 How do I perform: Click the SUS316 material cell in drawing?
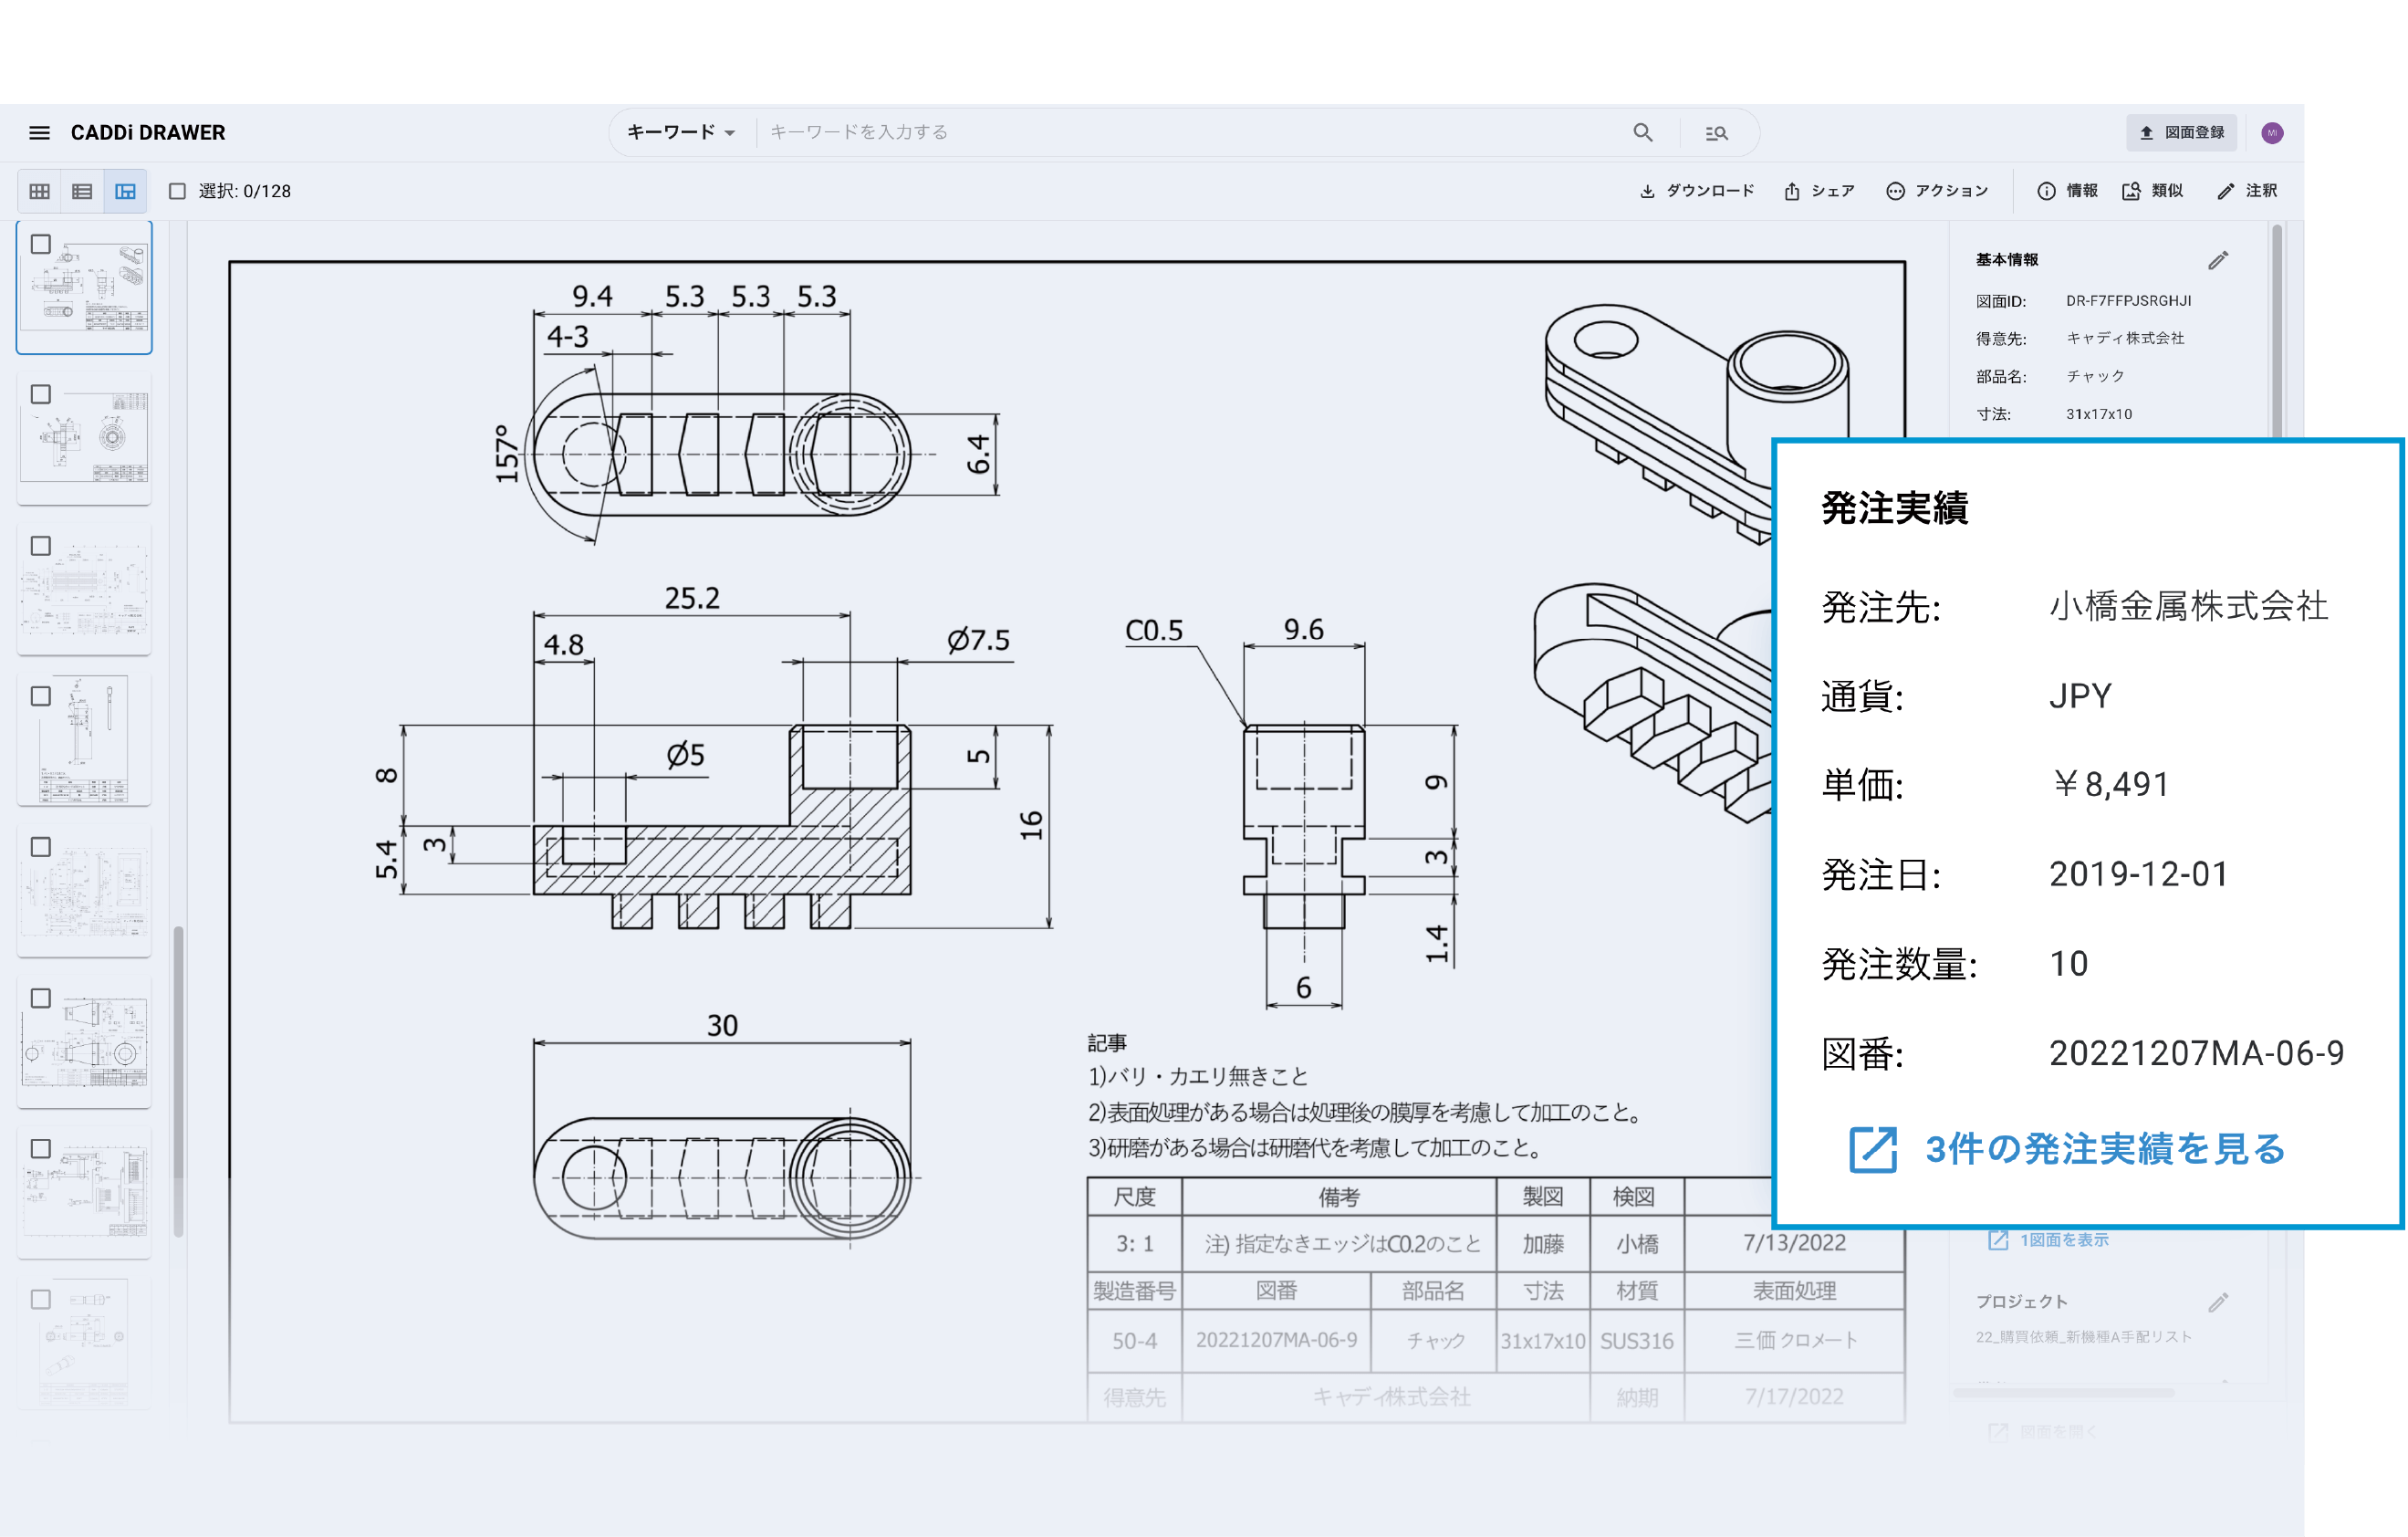pos(1636,1341)
